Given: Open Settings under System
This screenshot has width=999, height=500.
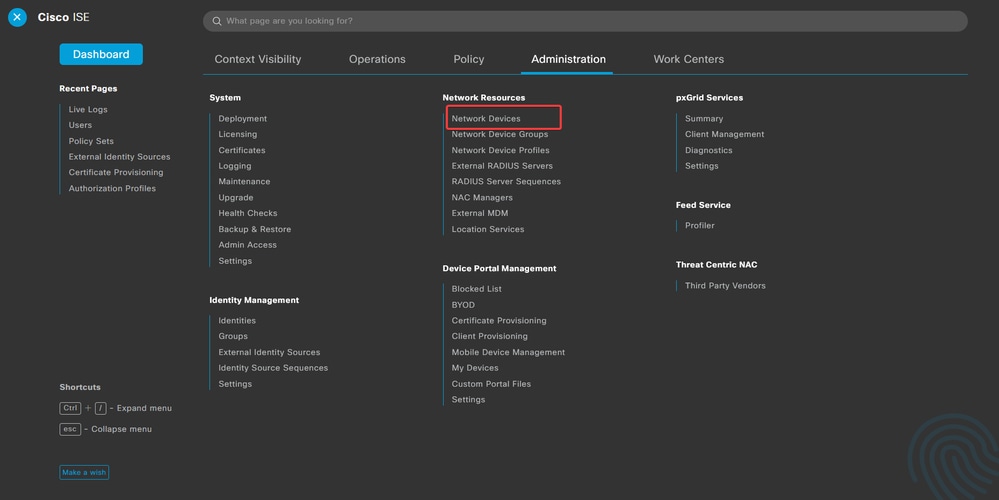Looking at the screenshot, I should (x=235, y=261).
